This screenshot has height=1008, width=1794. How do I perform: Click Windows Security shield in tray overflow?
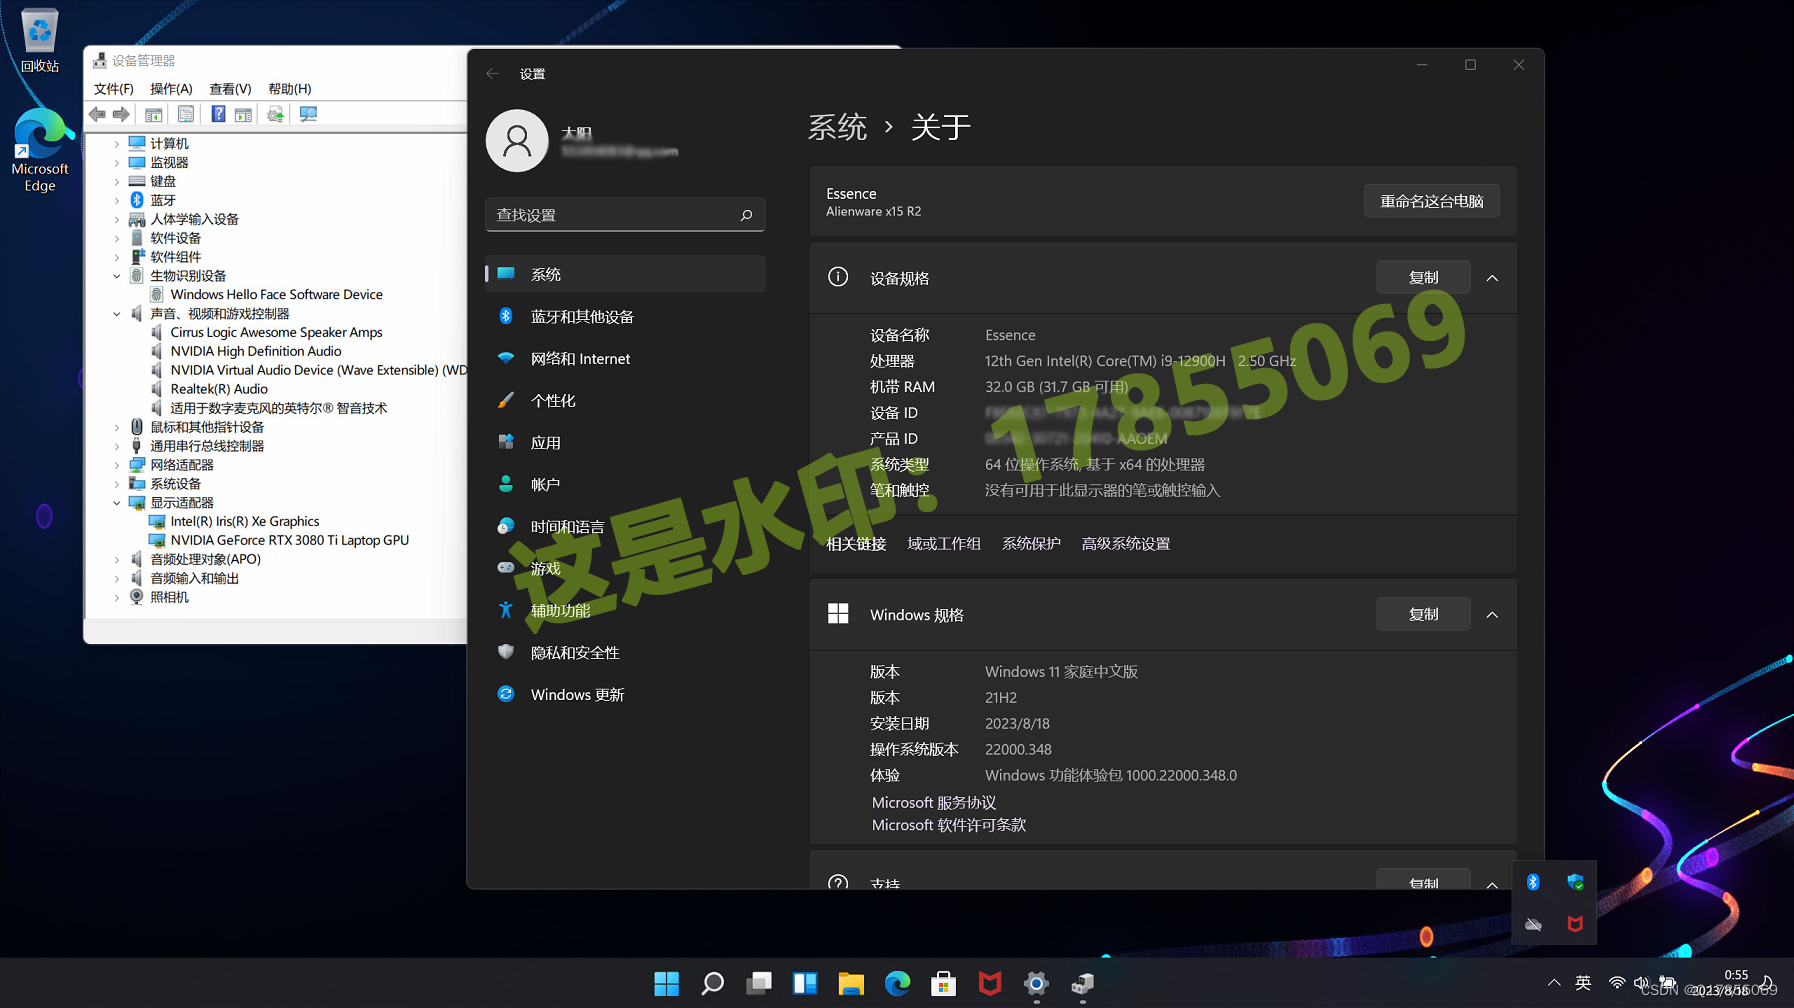(x=1575, y=882)
